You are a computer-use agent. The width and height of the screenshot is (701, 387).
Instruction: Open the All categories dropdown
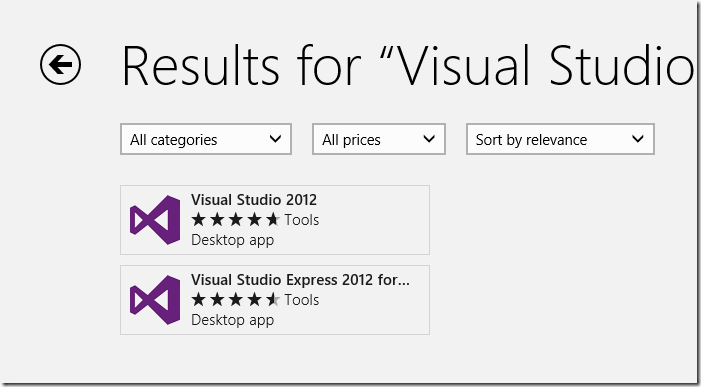(x=206, y=139)
